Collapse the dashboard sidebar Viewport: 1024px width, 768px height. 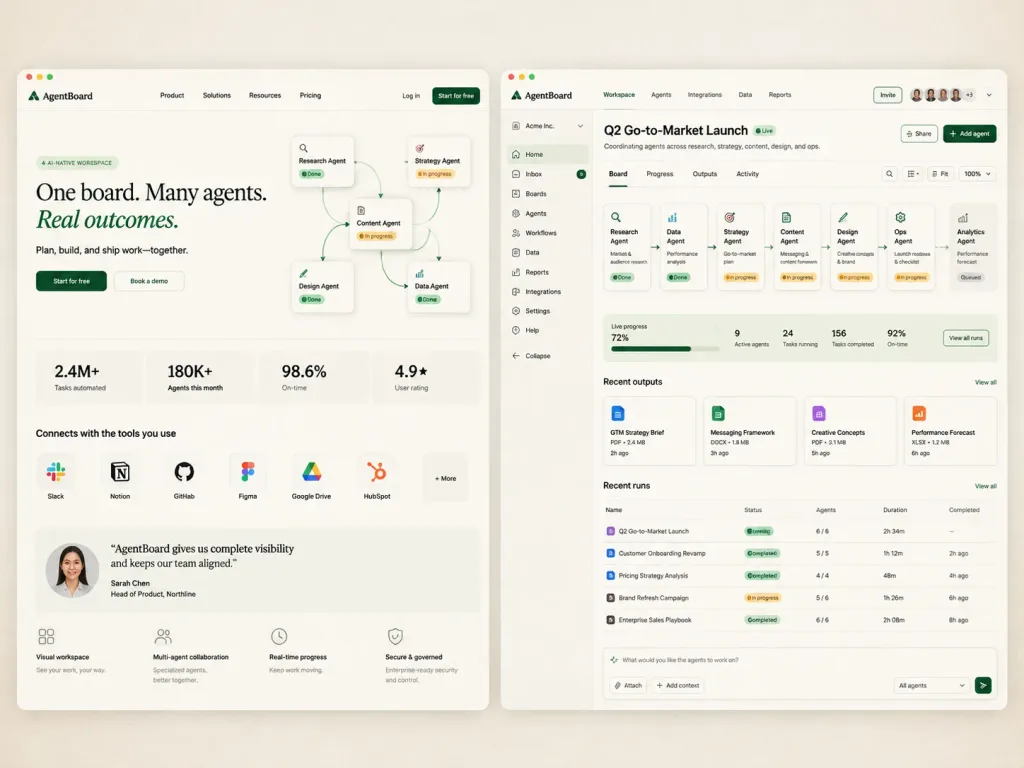(532, 356)
